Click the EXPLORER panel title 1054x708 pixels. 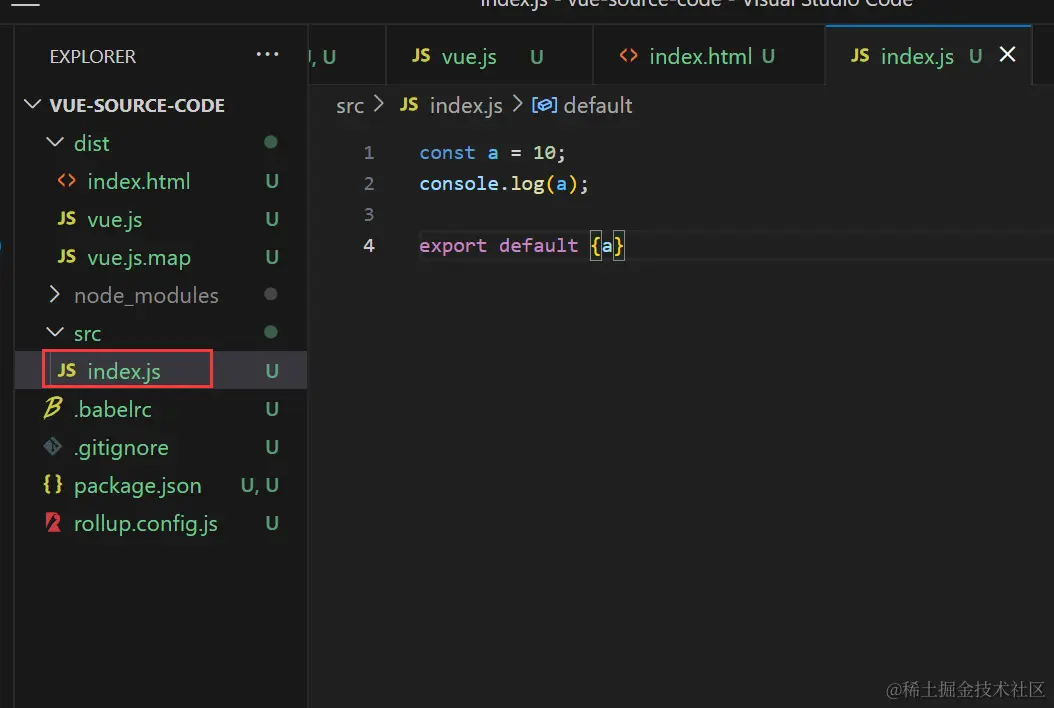point(93,56)
